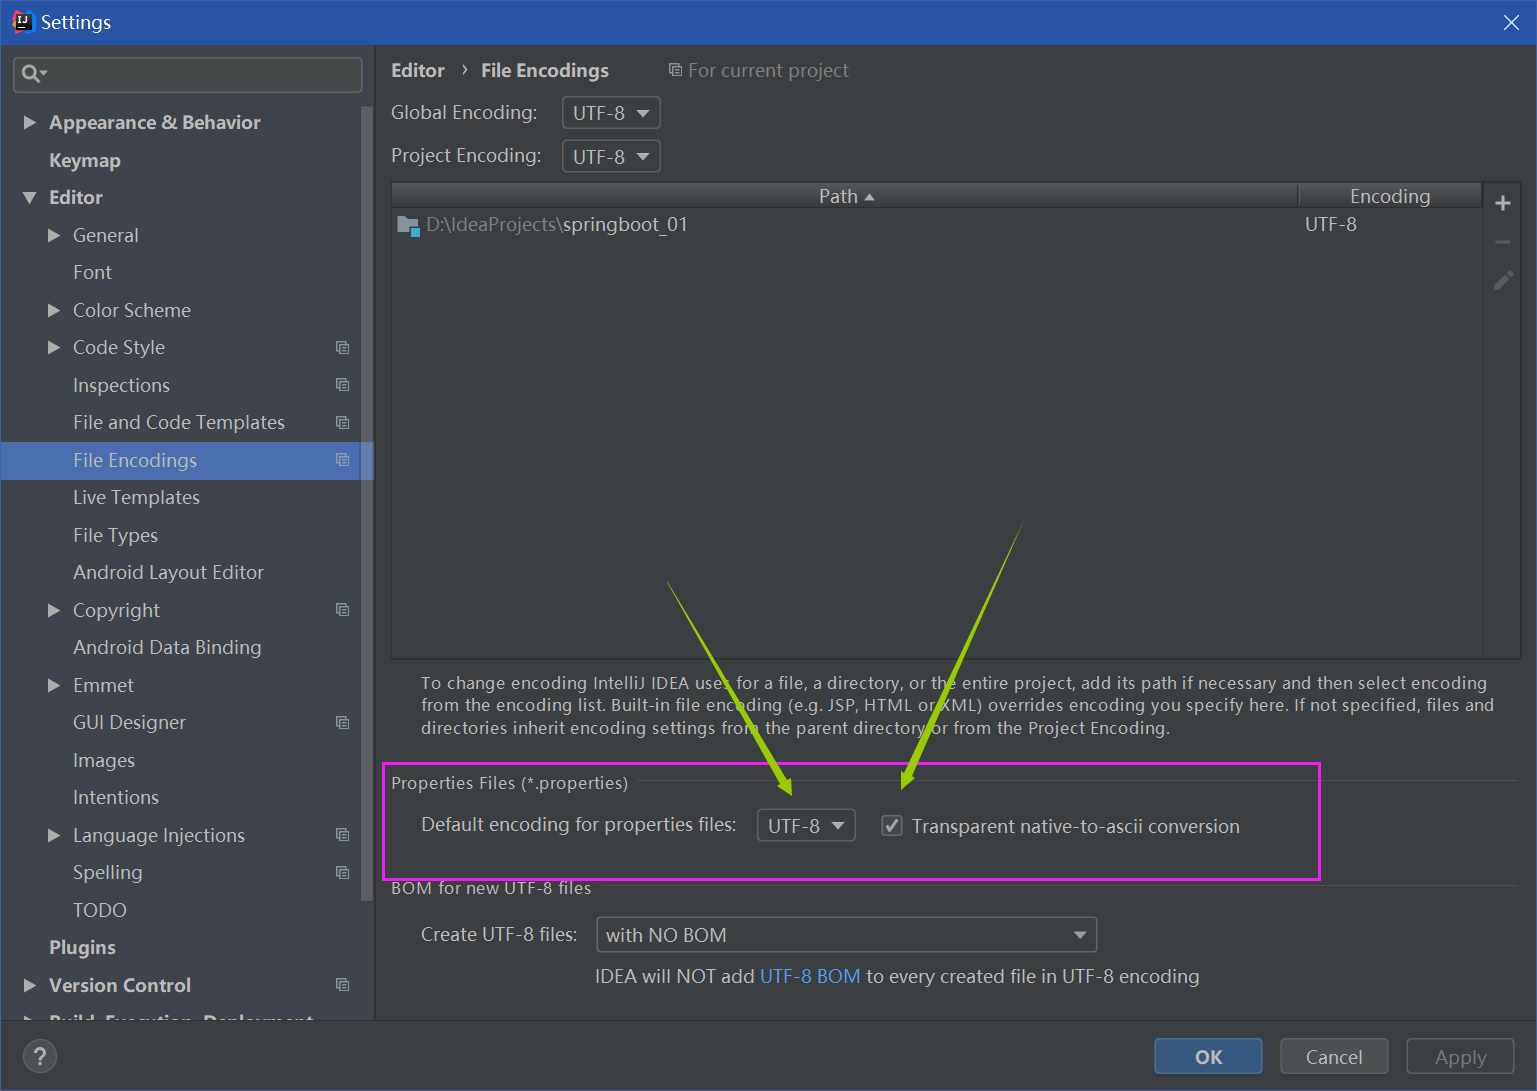This screenshot has height=1091, width=1537.
Task: Open Android Data Binding settings
Action: (x=167, y=648)
